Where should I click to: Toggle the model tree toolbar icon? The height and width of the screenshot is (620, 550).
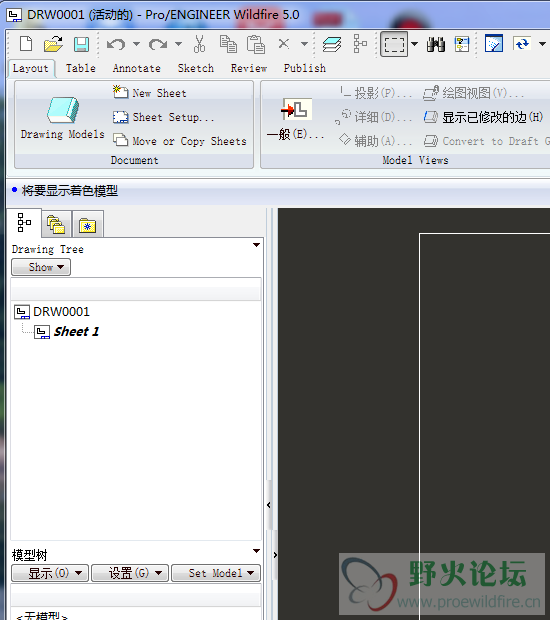click(360, 44)
